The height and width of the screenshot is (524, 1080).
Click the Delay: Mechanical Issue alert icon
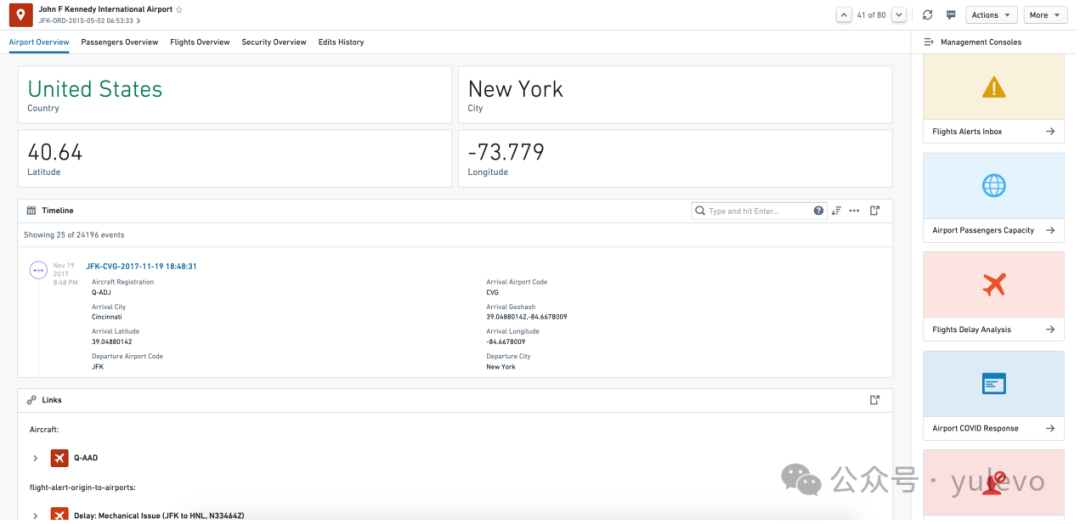(x=59, y=515)
